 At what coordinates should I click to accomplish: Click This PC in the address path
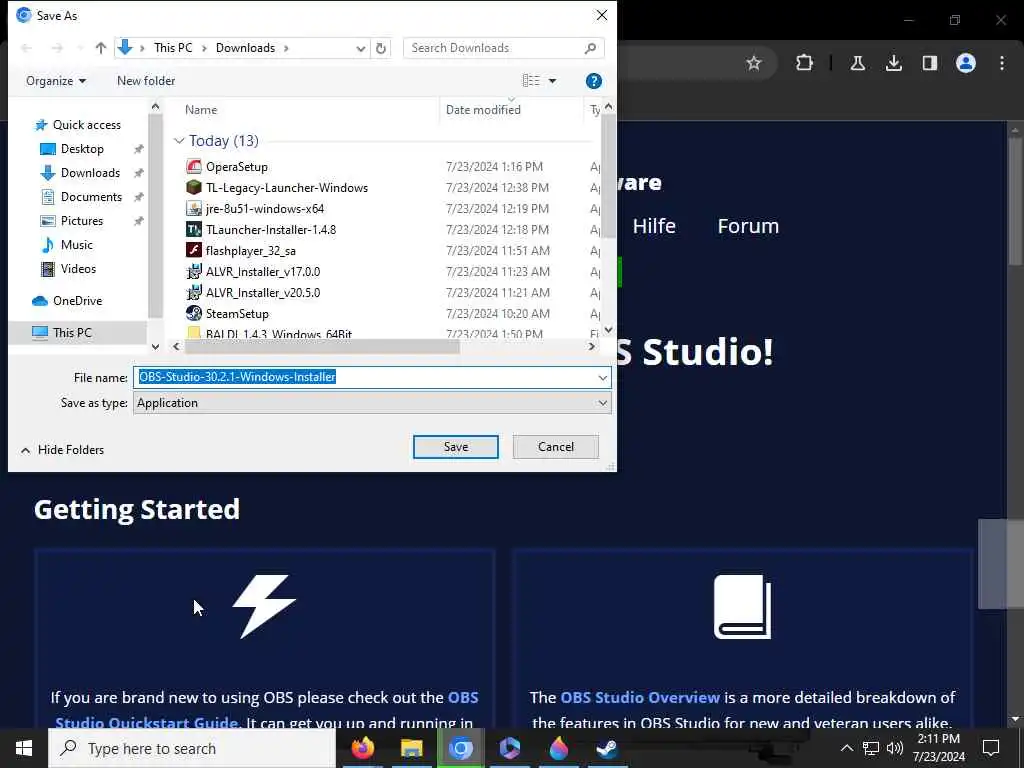(173, 48)
